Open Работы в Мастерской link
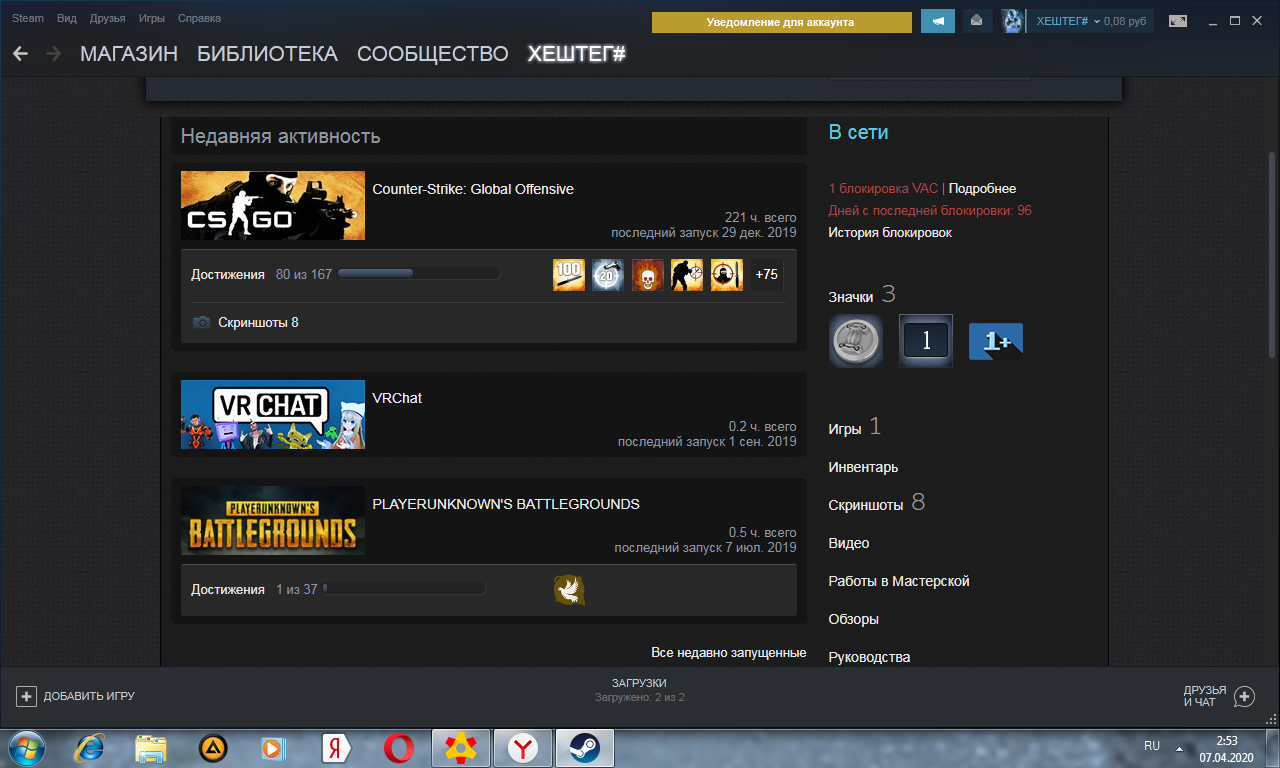Screen dimensions: 1280x768 898,581
